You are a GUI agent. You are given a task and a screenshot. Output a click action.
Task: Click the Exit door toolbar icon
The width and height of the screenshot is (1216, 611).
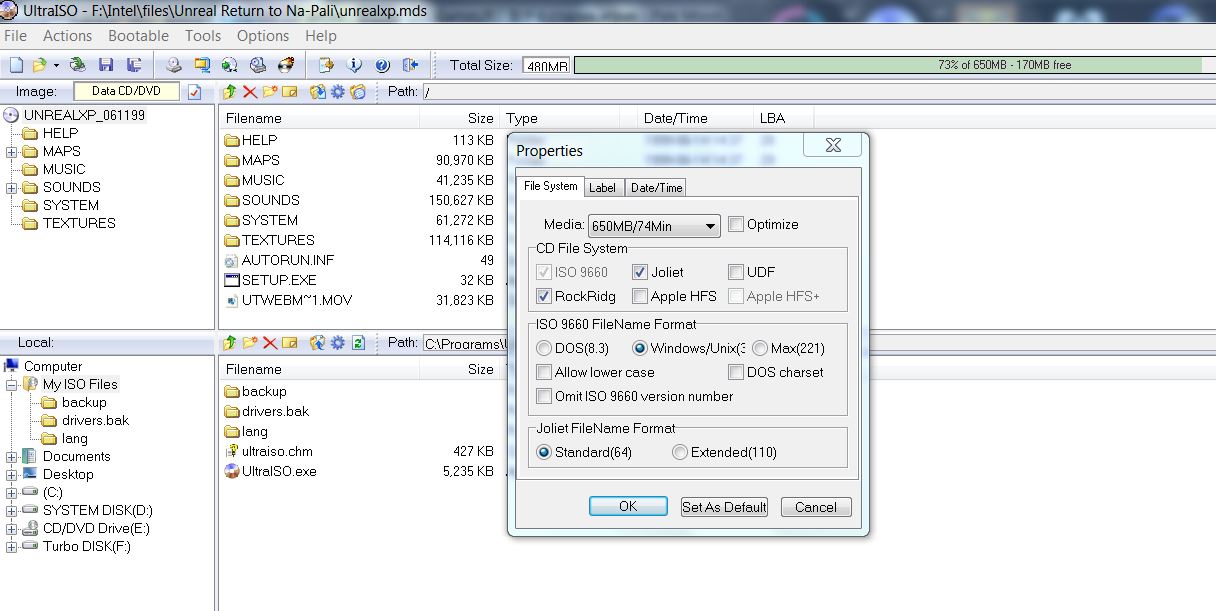pyautogui.click(x=409, y=65)
